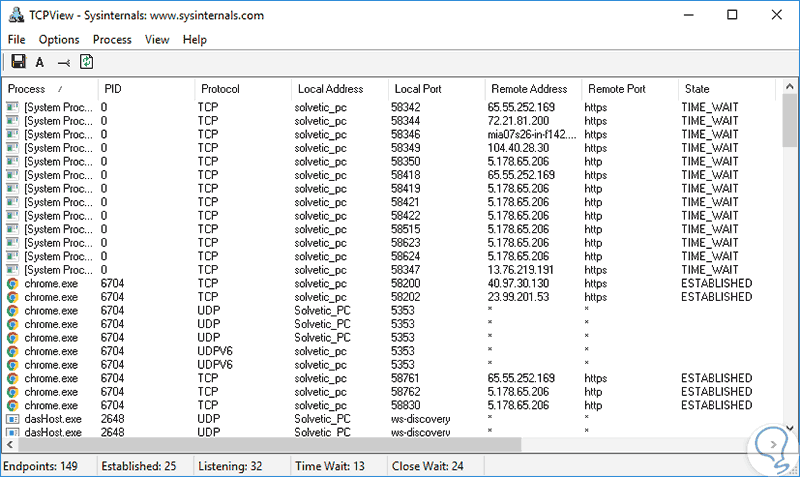Select the System Process icon on port 58342 row

tap(12, 107)
